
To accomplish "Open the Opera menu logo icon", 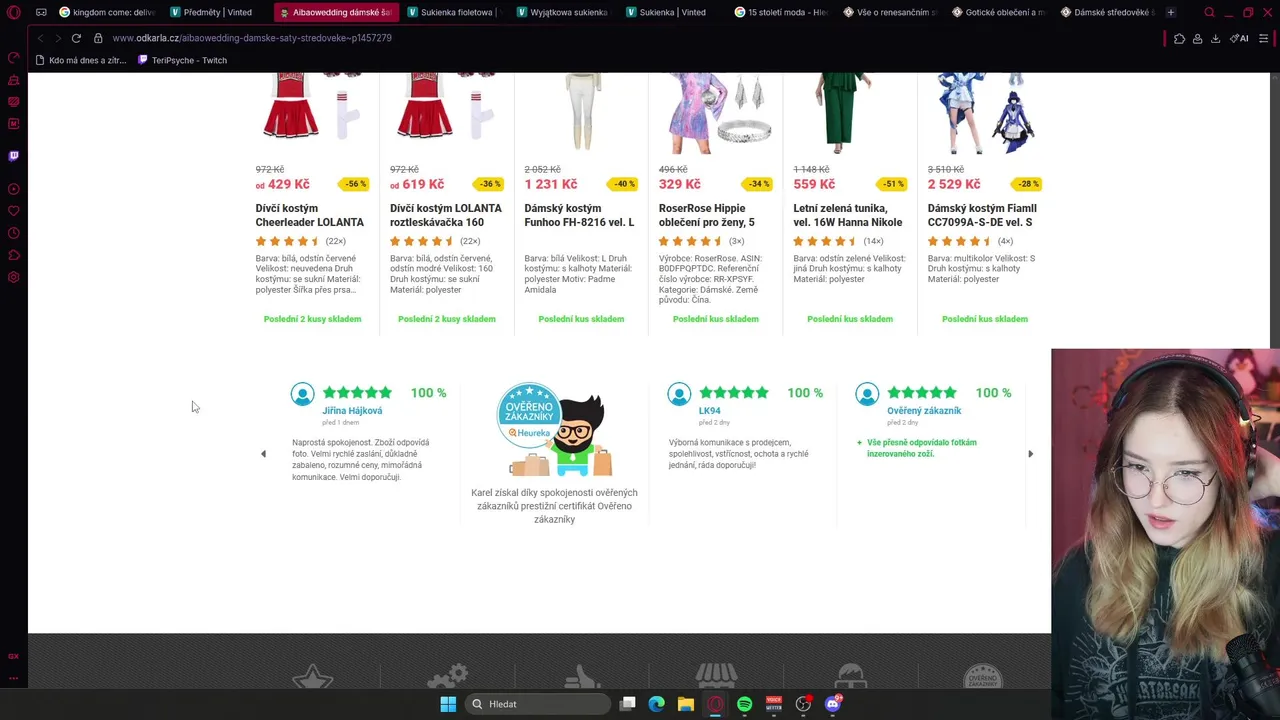I will pyautogui.click(x=14, y=12).
